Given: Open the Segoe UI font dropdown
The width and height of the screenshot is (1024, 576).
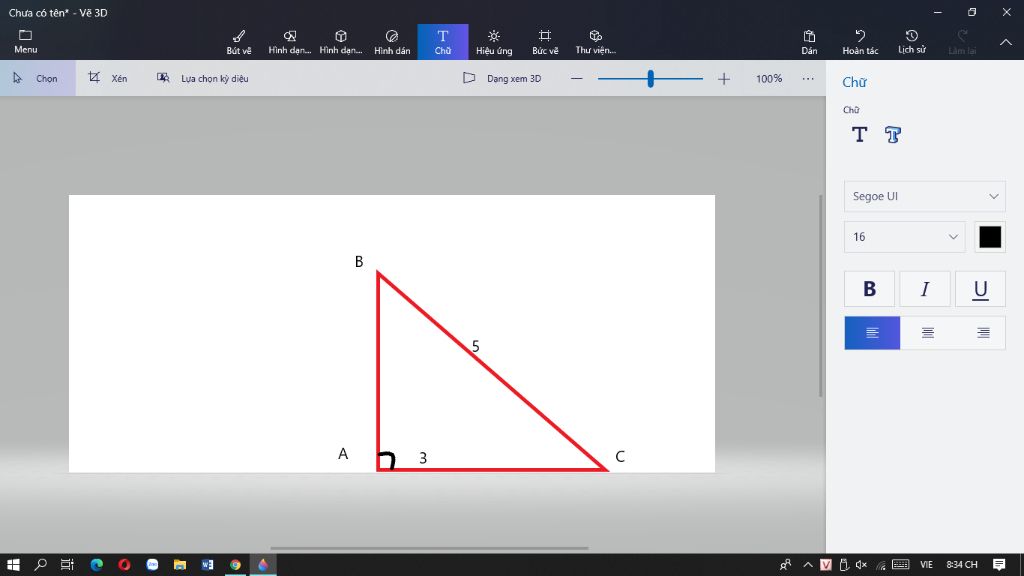Looking at the screenshot, I should coord(925,196).
